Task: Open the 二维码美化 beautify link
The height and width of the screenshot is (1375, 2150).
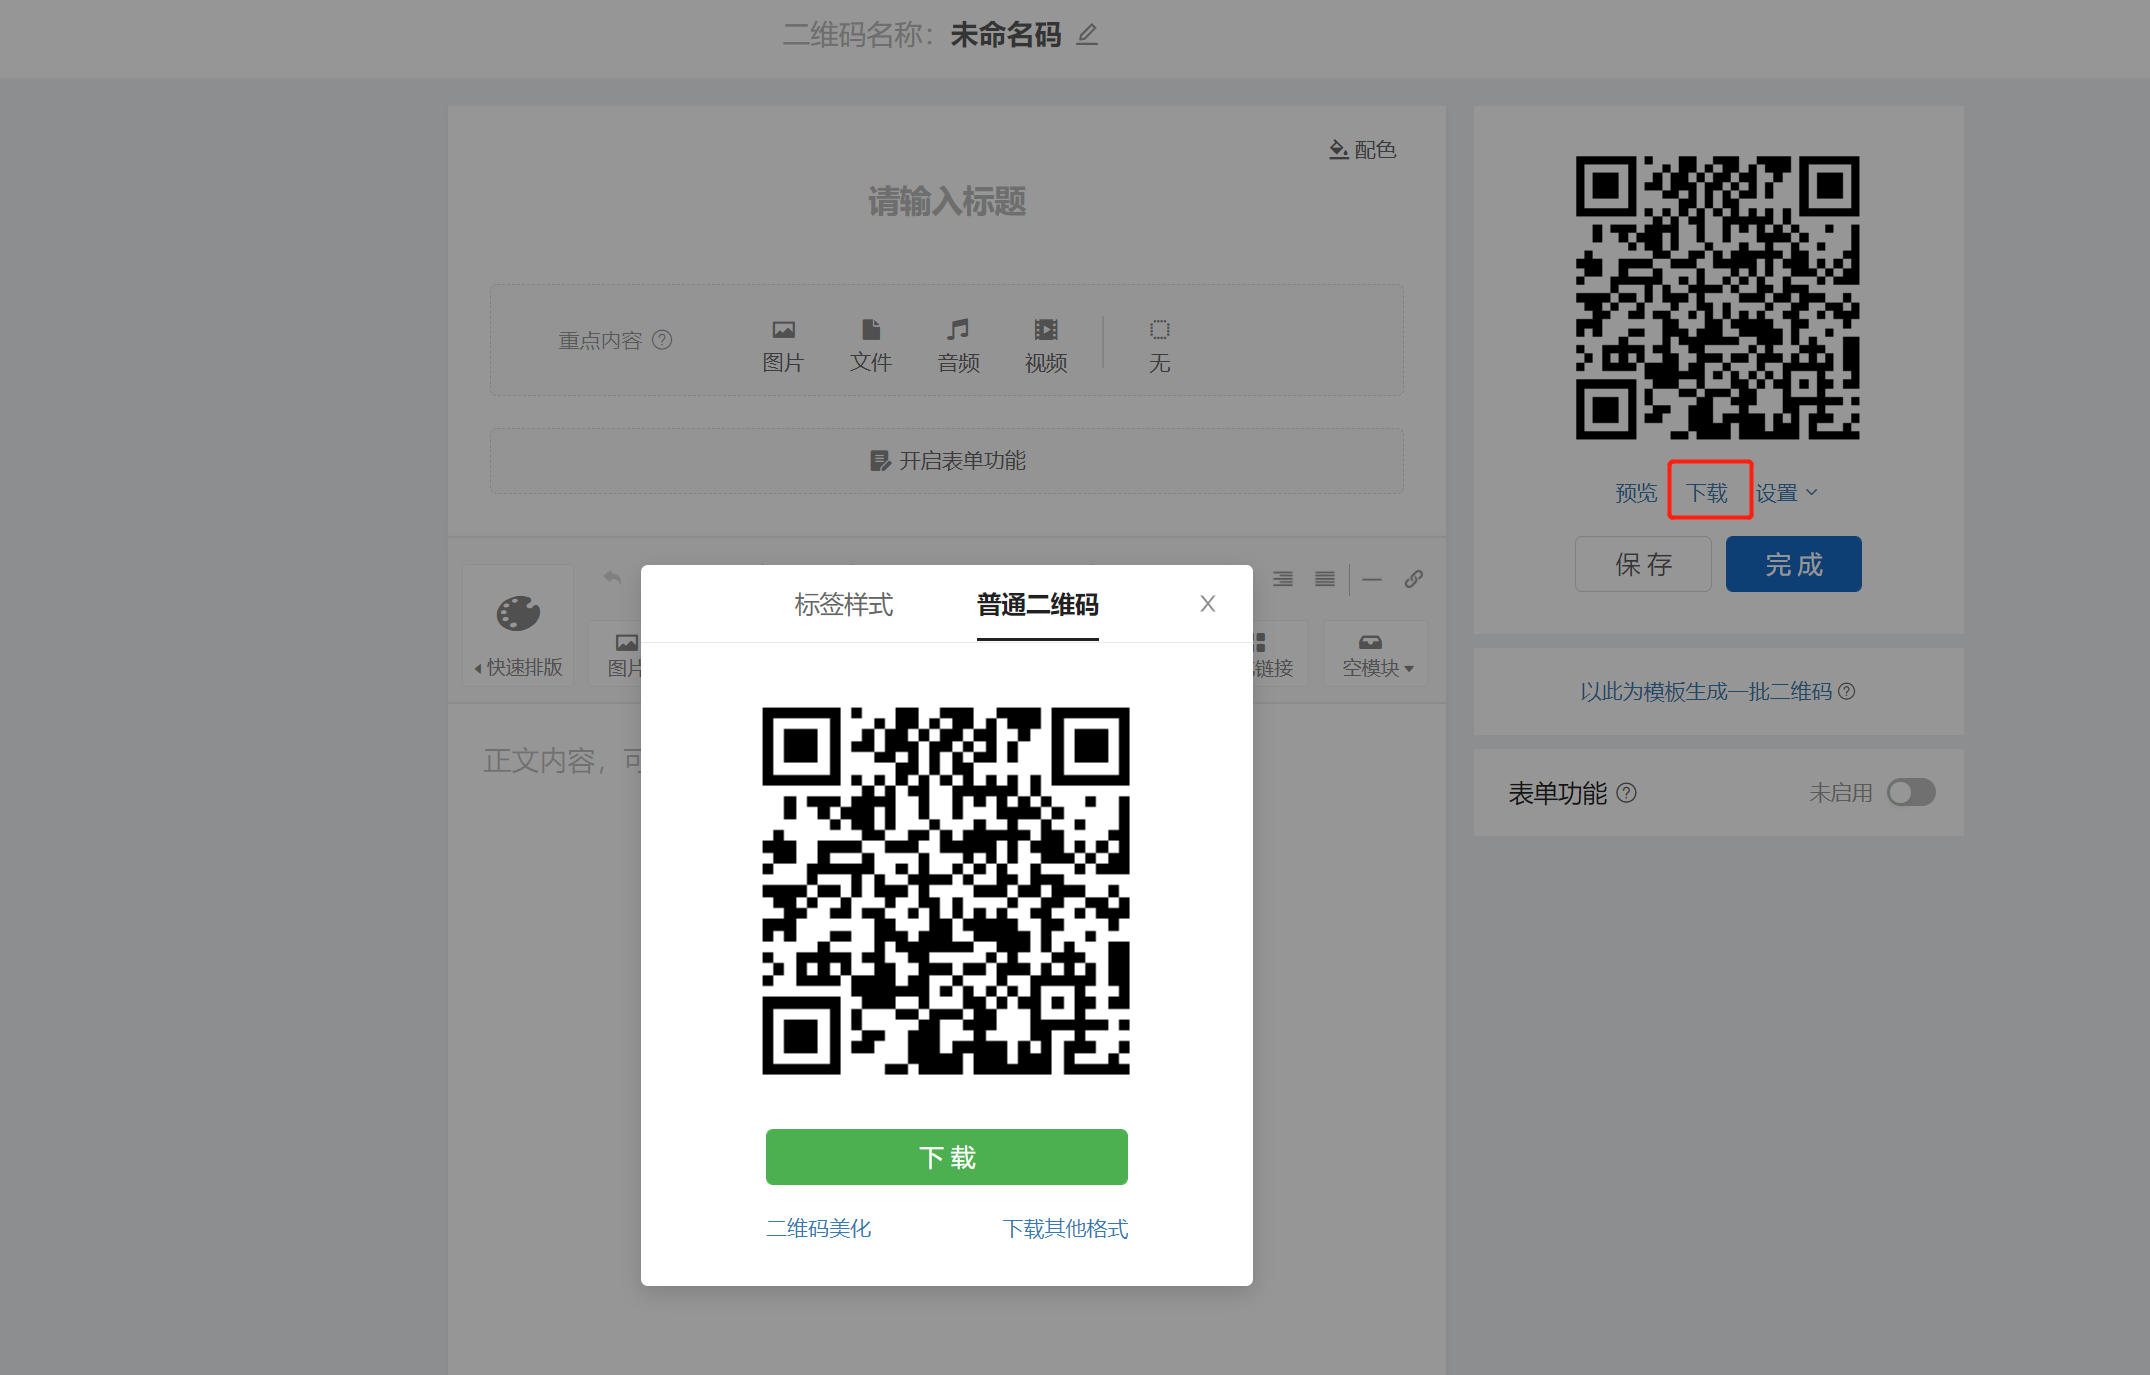Action: pos(818,1229)
